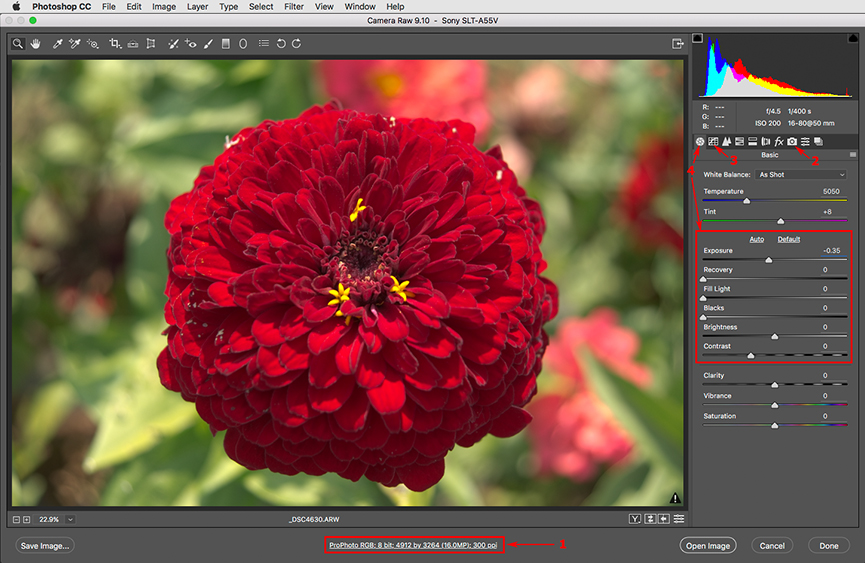Open the zoom level dropdown
Image resolution: width=865 pixels, height=563 pixels.
[x=71, y=519]
